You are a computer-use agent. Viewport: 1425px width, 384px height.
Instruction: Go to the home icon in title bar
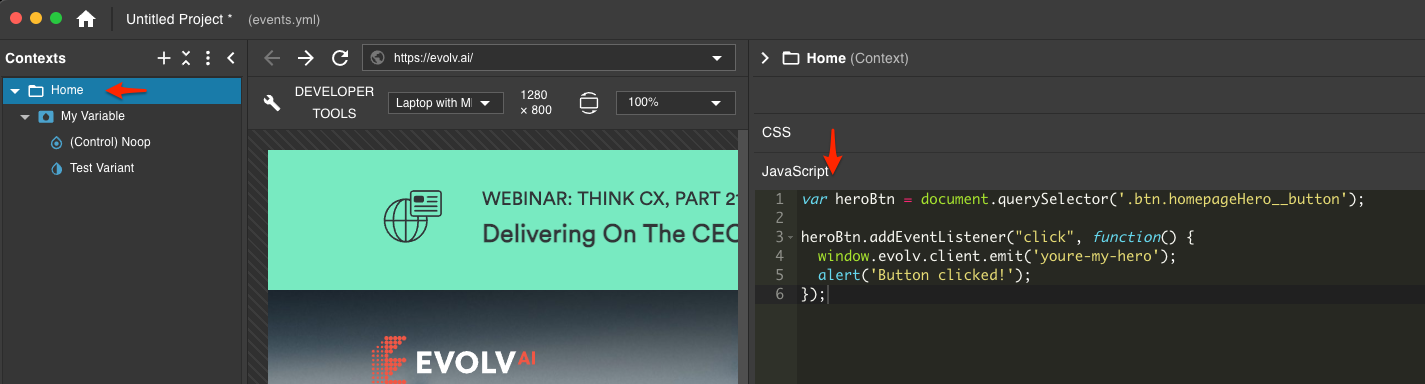pyautogui.click(x=86, y=19)
